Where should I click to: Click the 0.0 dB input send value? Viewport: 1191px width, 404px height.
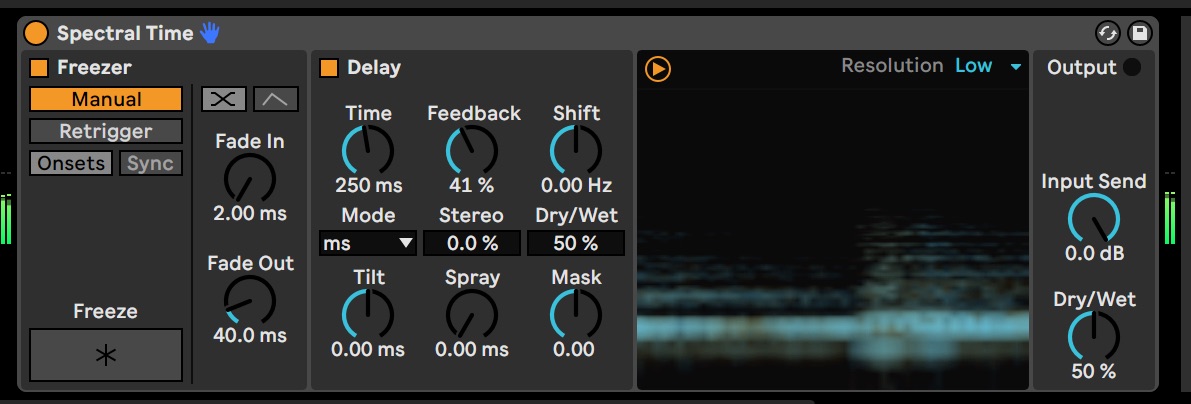tap(1094, 254)
